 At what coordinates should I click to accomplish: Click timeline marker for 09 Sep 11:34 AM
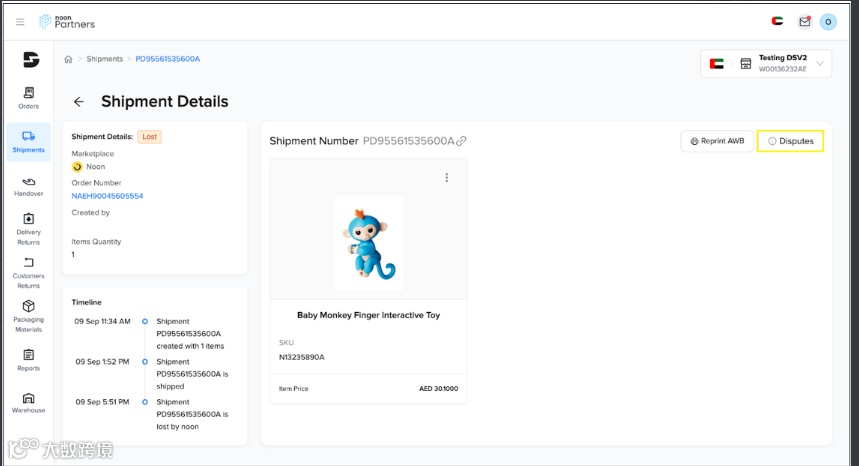(145, 321)
